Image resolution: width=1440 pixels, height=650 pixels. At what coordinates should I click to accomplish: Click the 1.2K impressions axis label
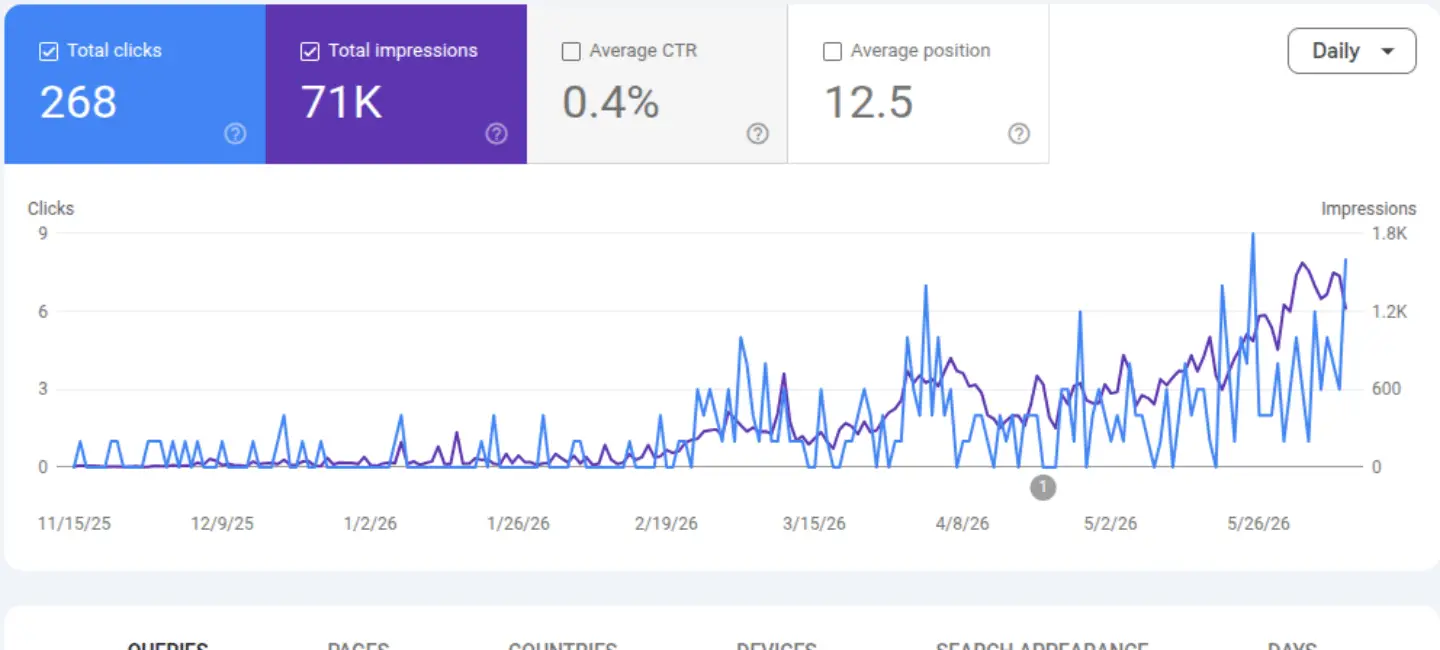coord(1389,312)
